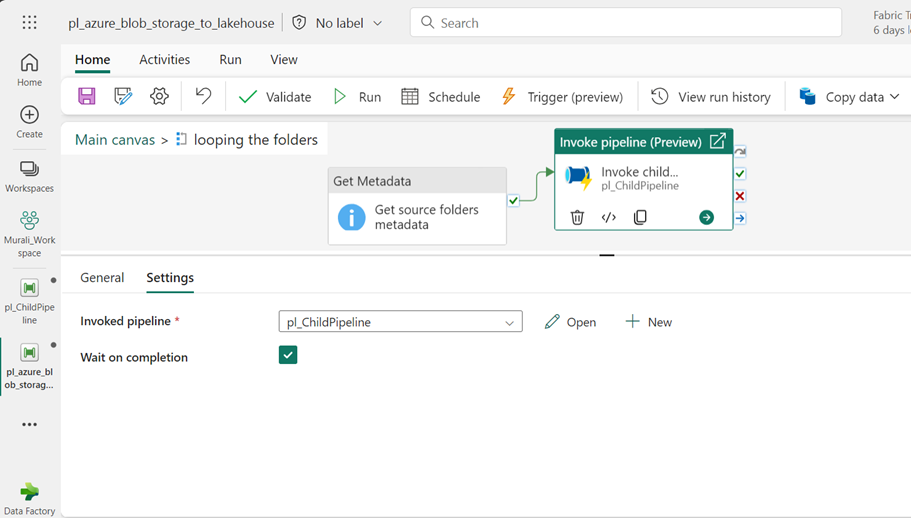
Task: Select the General tab in properties
Action: [102, 278]
